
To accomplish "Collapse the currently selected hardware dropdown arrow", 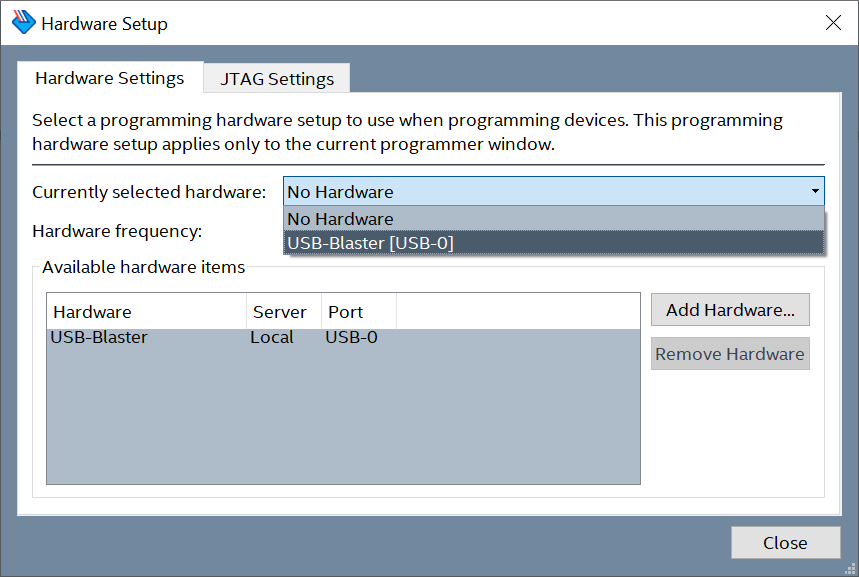I will coord(815,191).
